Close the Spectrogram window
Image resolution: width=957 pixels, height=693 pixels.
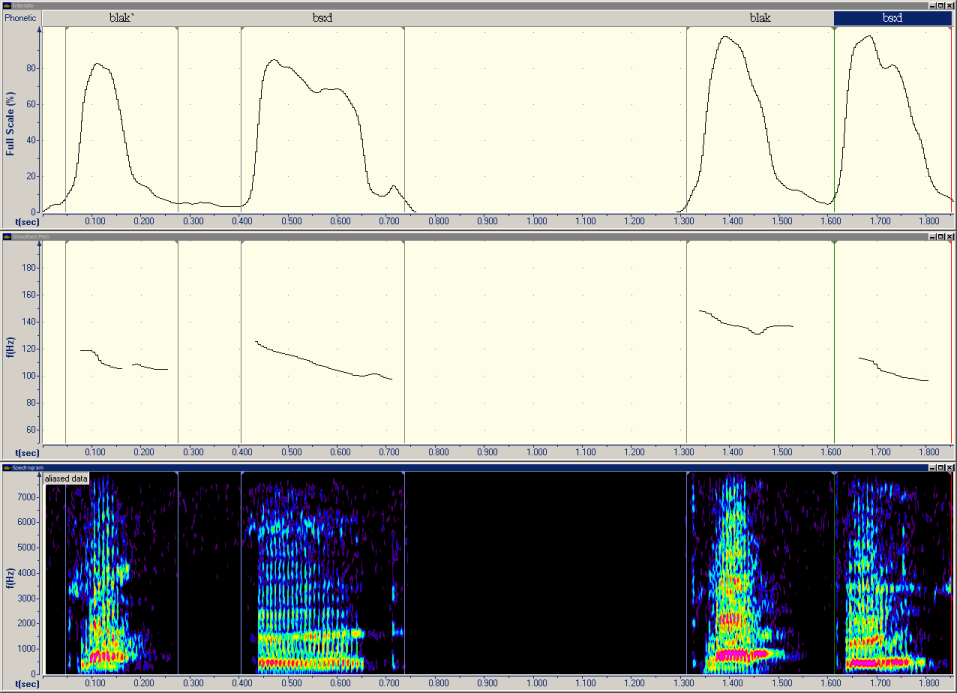(950, 466)
